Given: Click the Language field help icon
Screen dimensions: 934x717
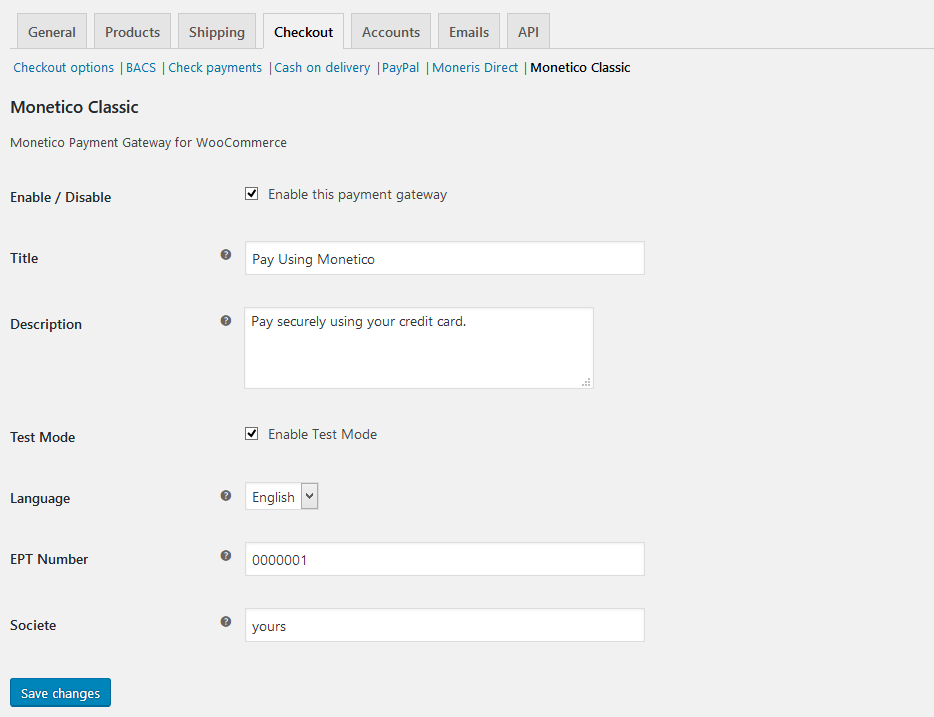Looking at the screenshot, I should [226, 495].
